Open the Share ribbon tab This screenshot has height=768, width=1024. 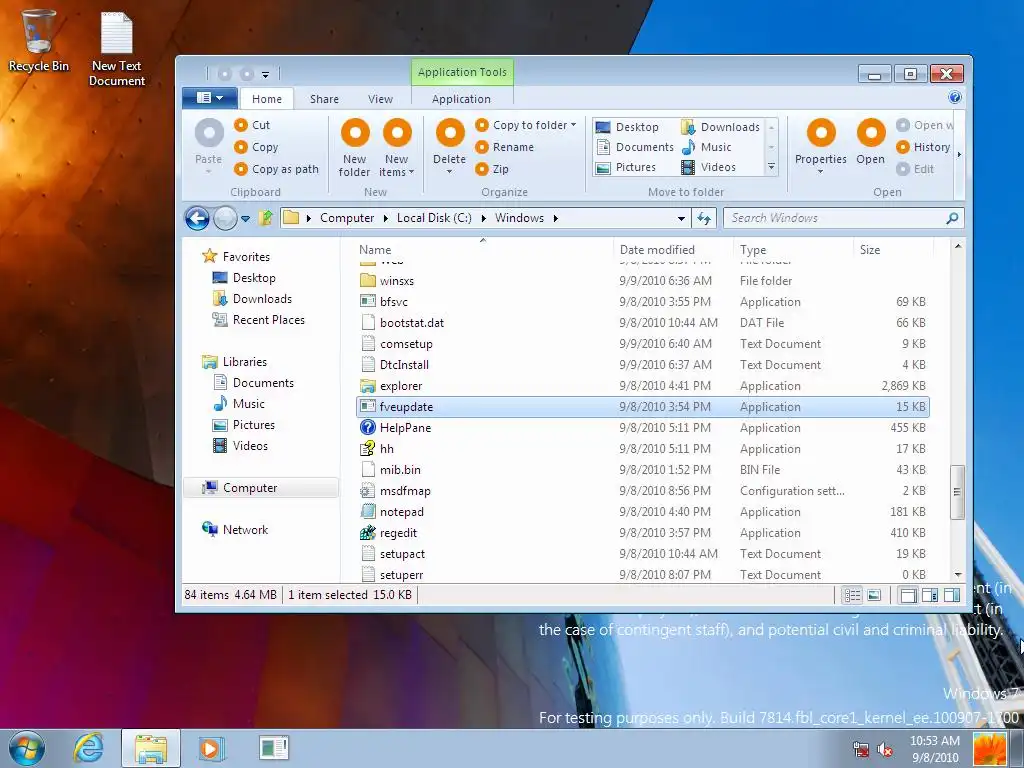[325, 99]
